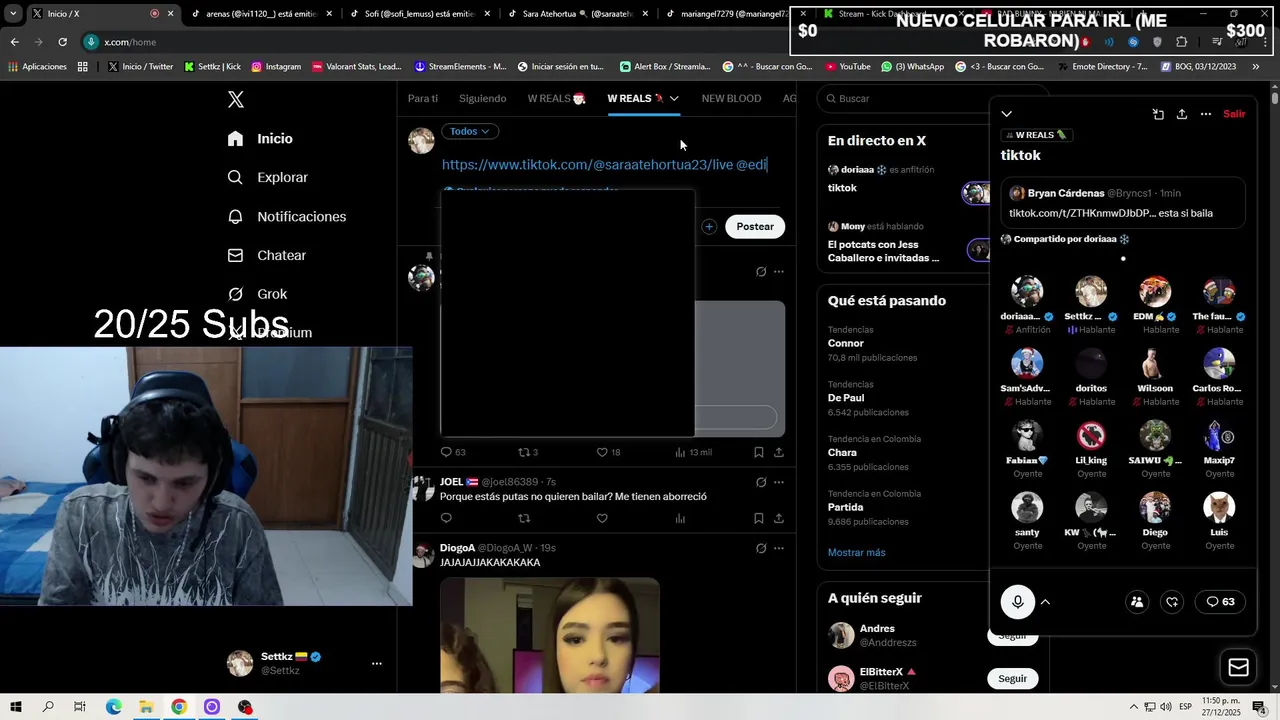Expand W REALS tab chevron
The width and height of the screenshot is (1280, 720).
coord(674,98)
